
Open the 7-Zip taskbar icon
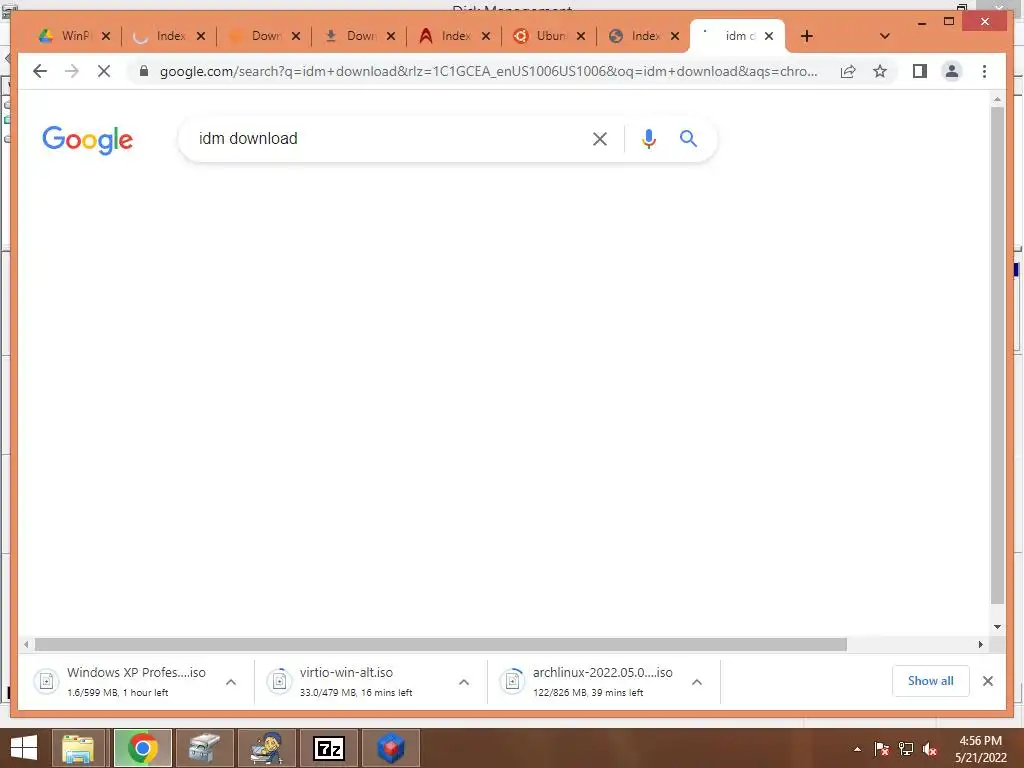[329, 748]
